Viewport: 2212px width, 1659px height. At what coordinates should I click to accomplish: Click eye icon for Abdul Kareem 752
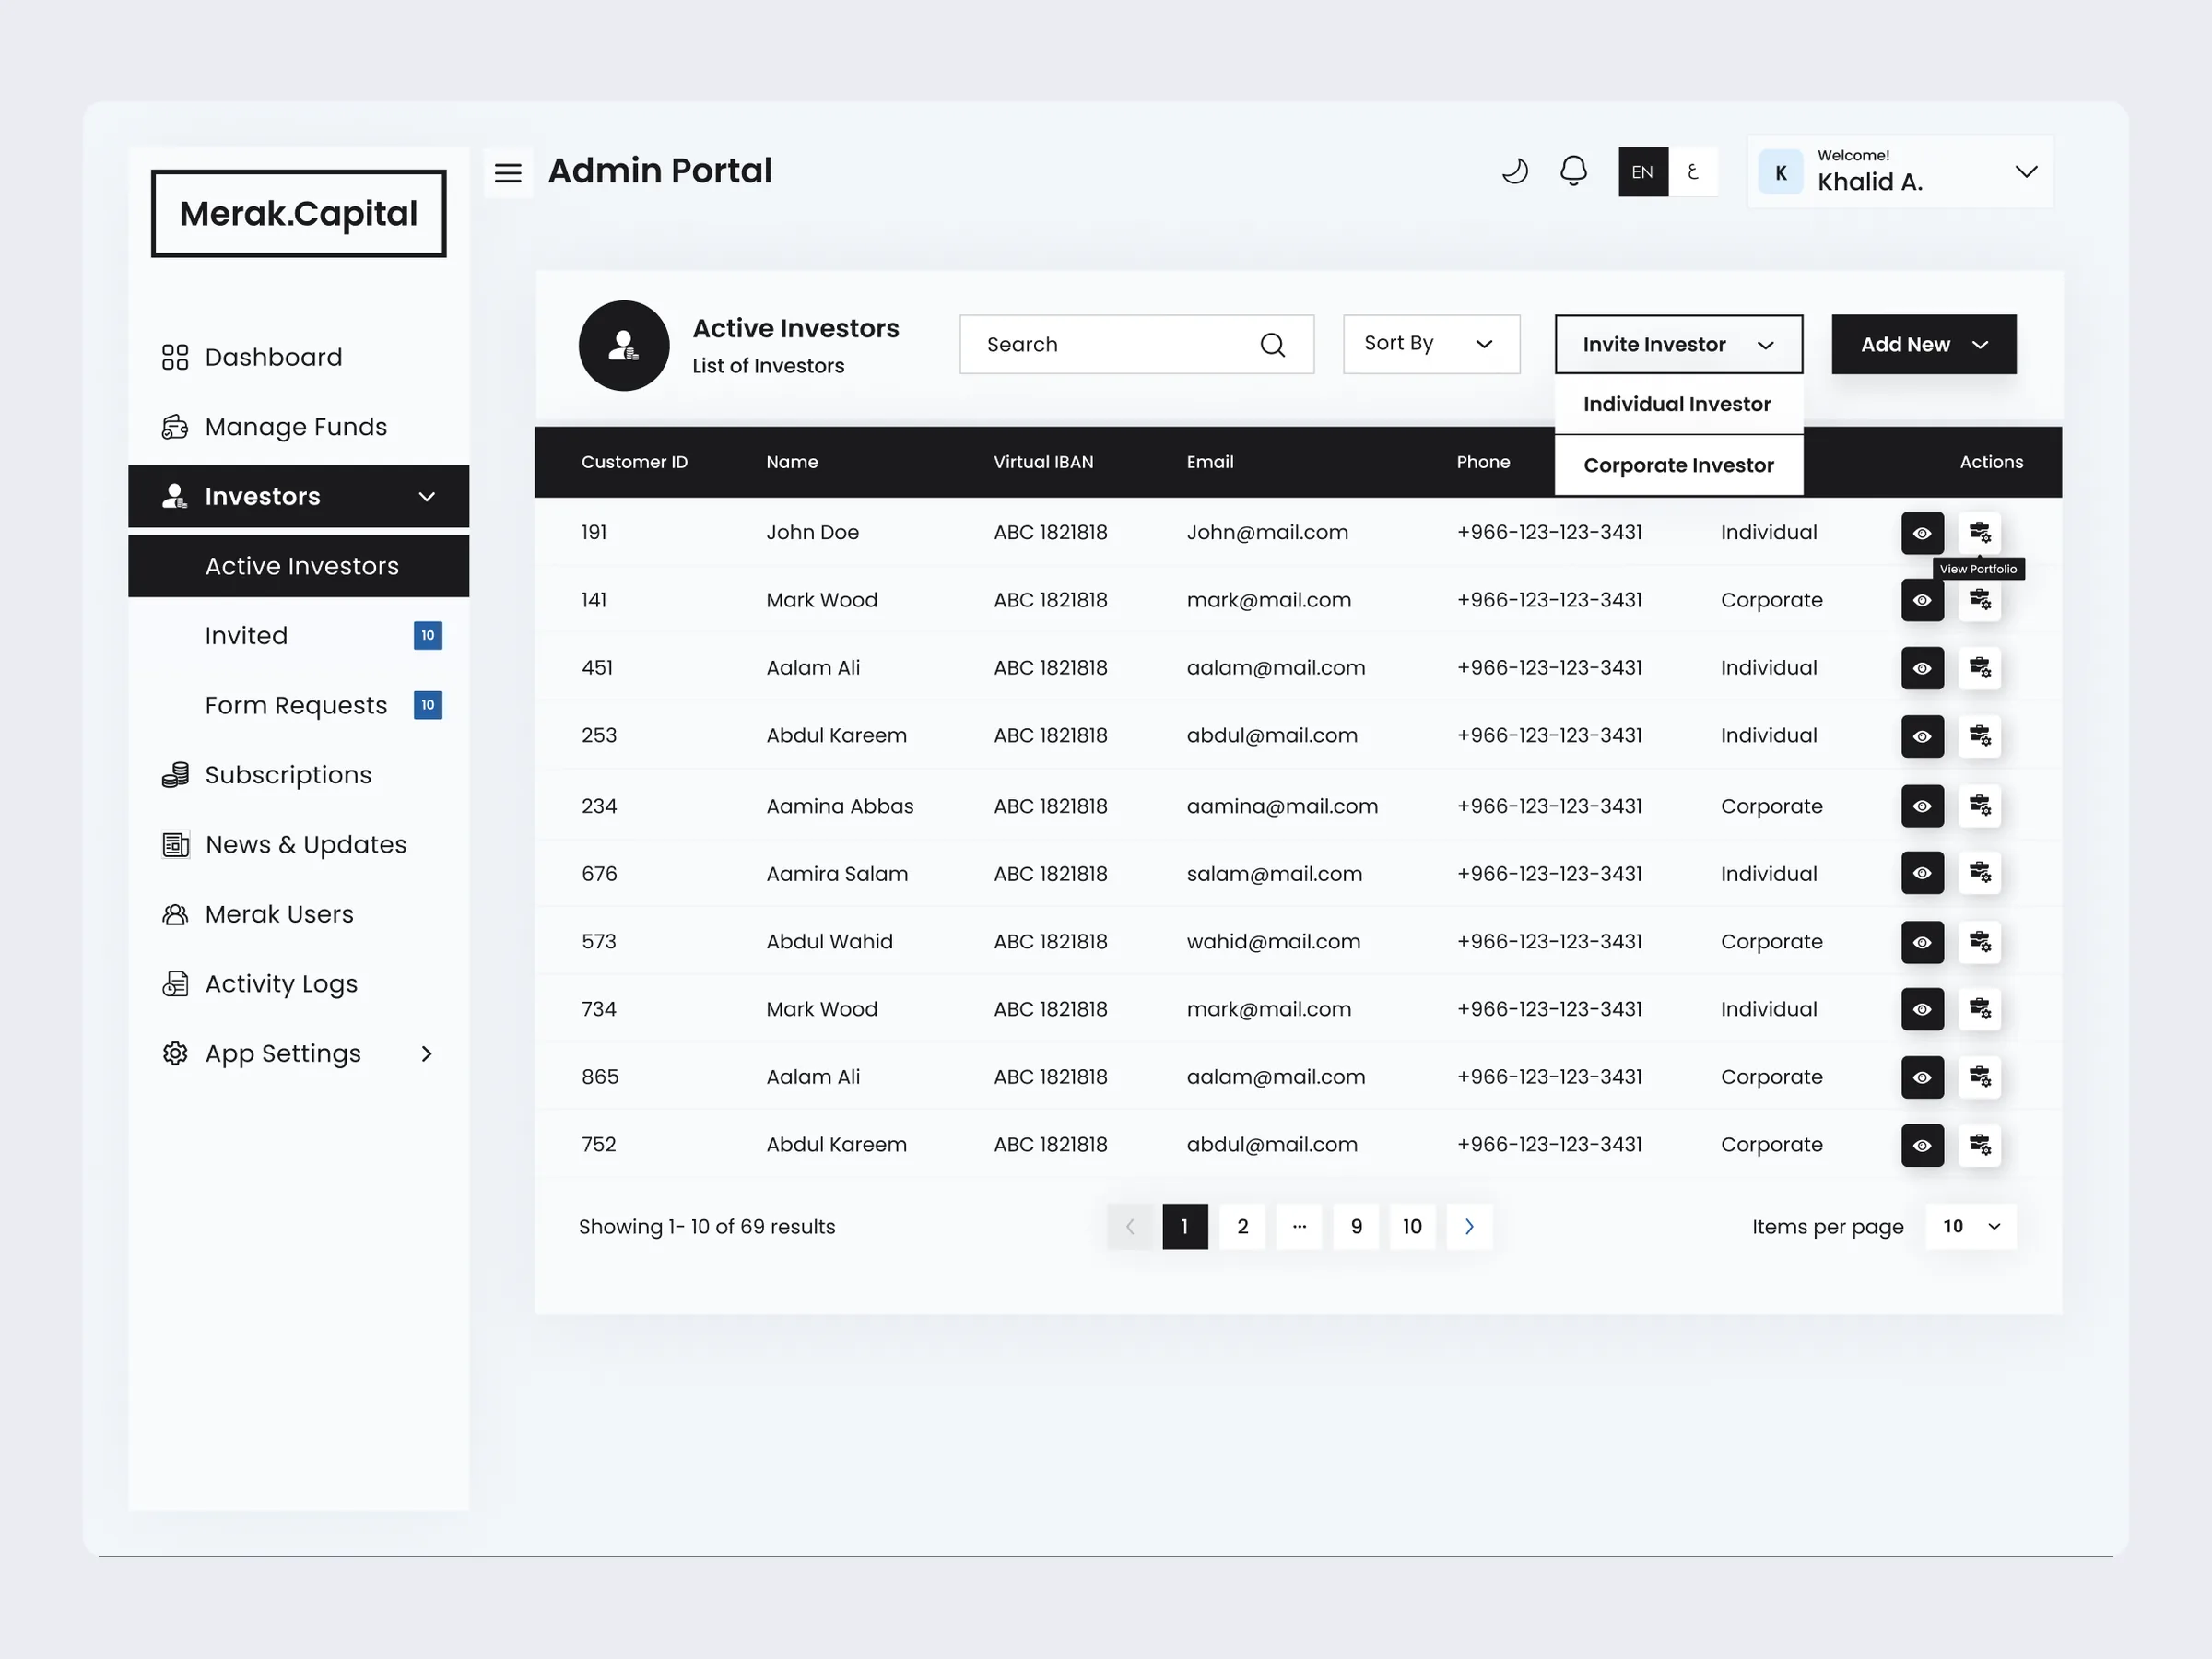pyautogui.click(x=1922, y=1145)
